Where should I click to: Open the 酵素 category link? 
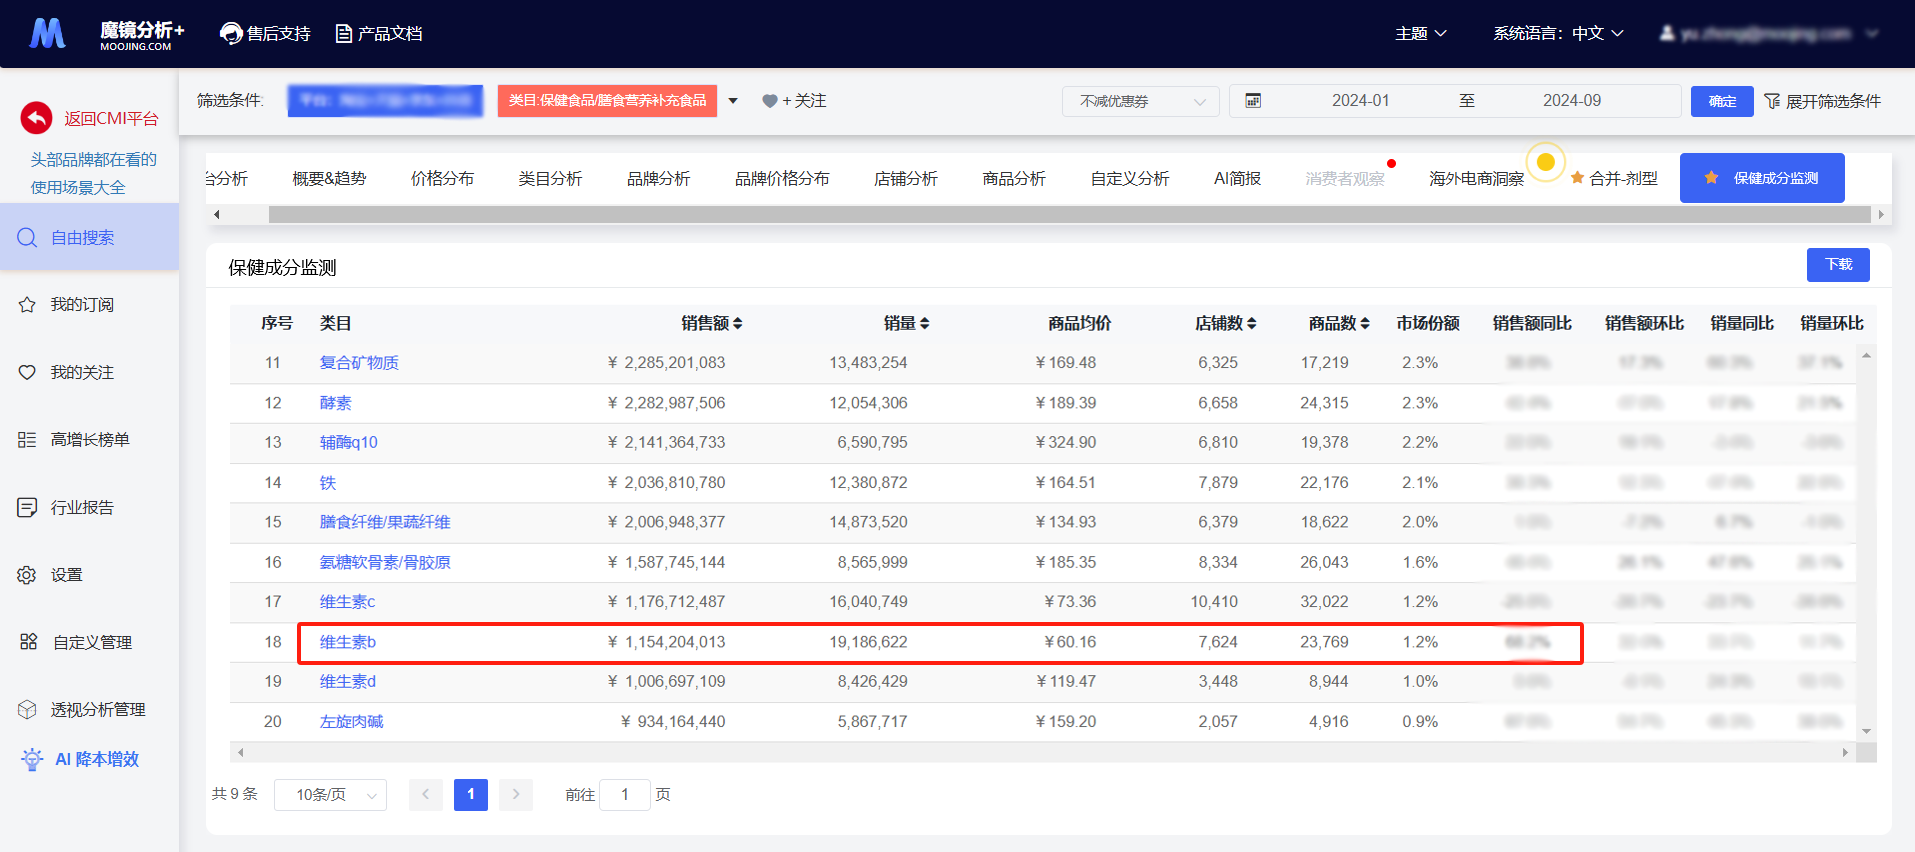(x=335, y=403)
